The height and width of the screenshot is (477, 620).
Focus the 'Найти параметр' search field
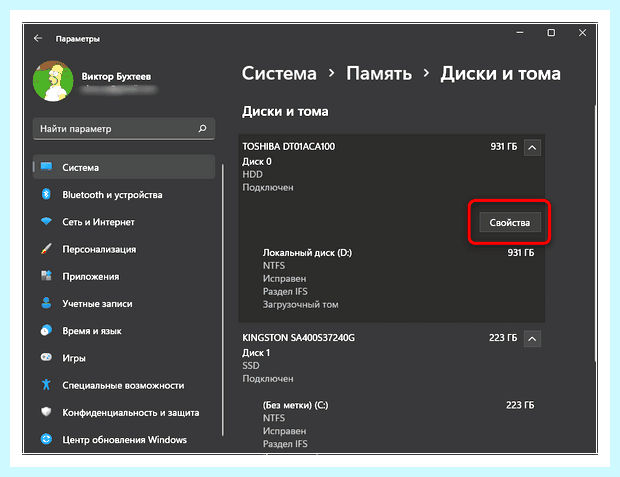tap(124, 129)
